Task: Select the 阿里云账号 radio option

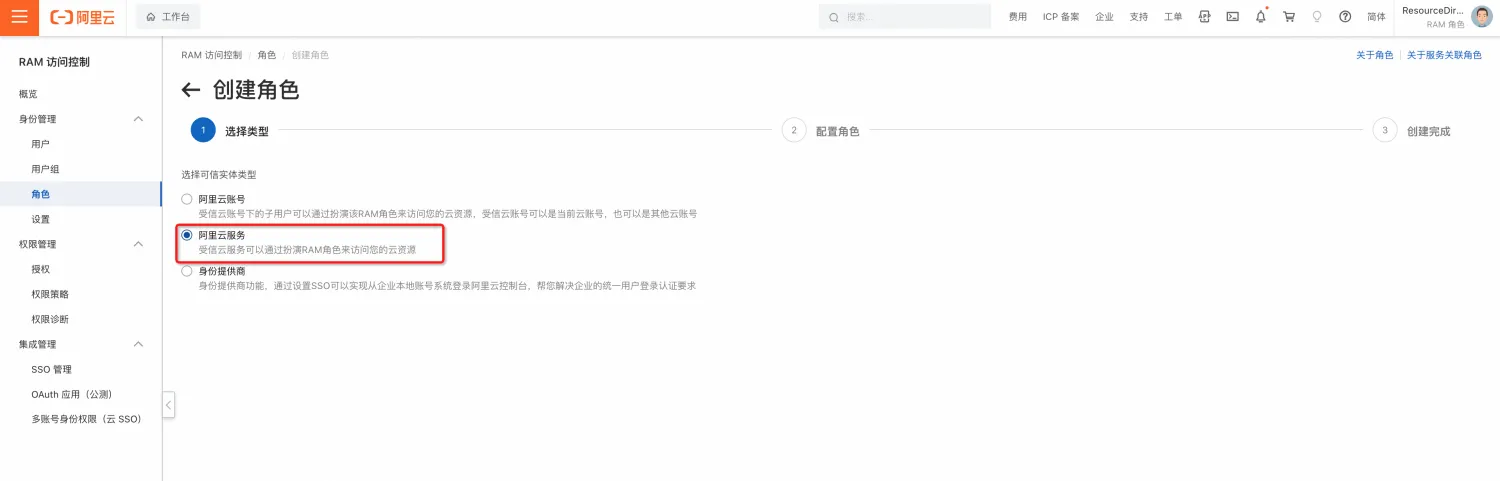Action: tap(187, 199)
